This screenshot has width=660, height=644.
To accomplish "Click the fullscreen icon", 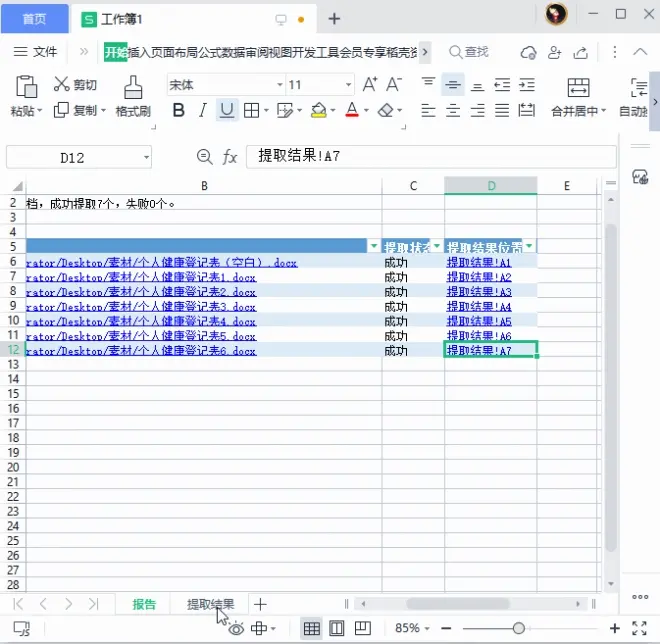I will (639, 628).
